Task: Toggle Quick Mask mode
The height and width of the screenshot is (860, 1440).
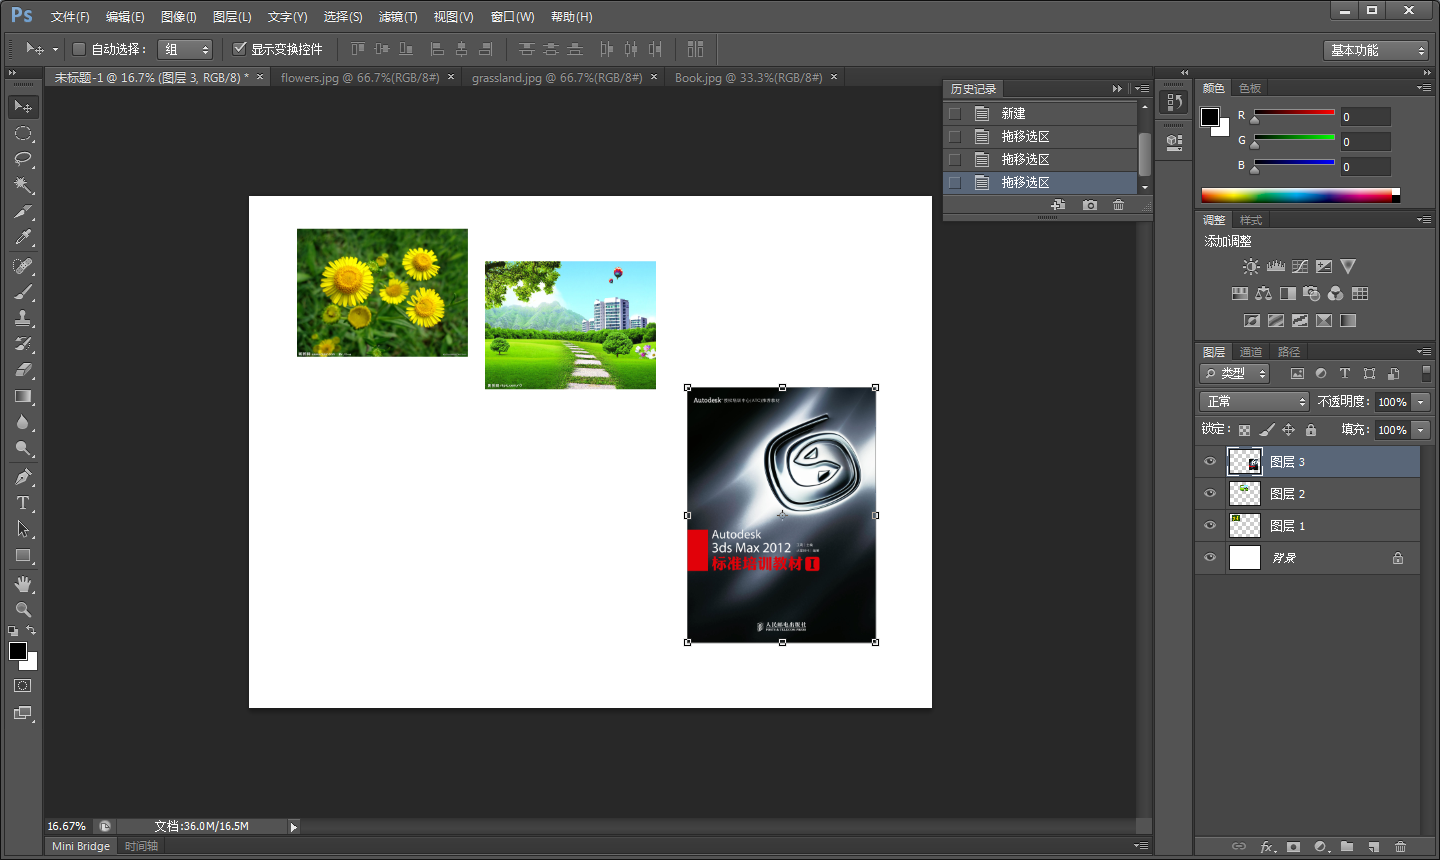Action: 23,686
